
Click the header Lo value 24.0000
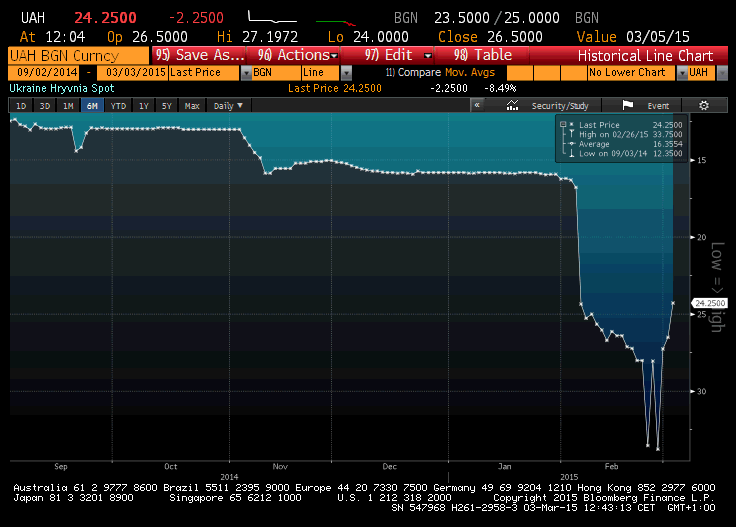(381, 37)
